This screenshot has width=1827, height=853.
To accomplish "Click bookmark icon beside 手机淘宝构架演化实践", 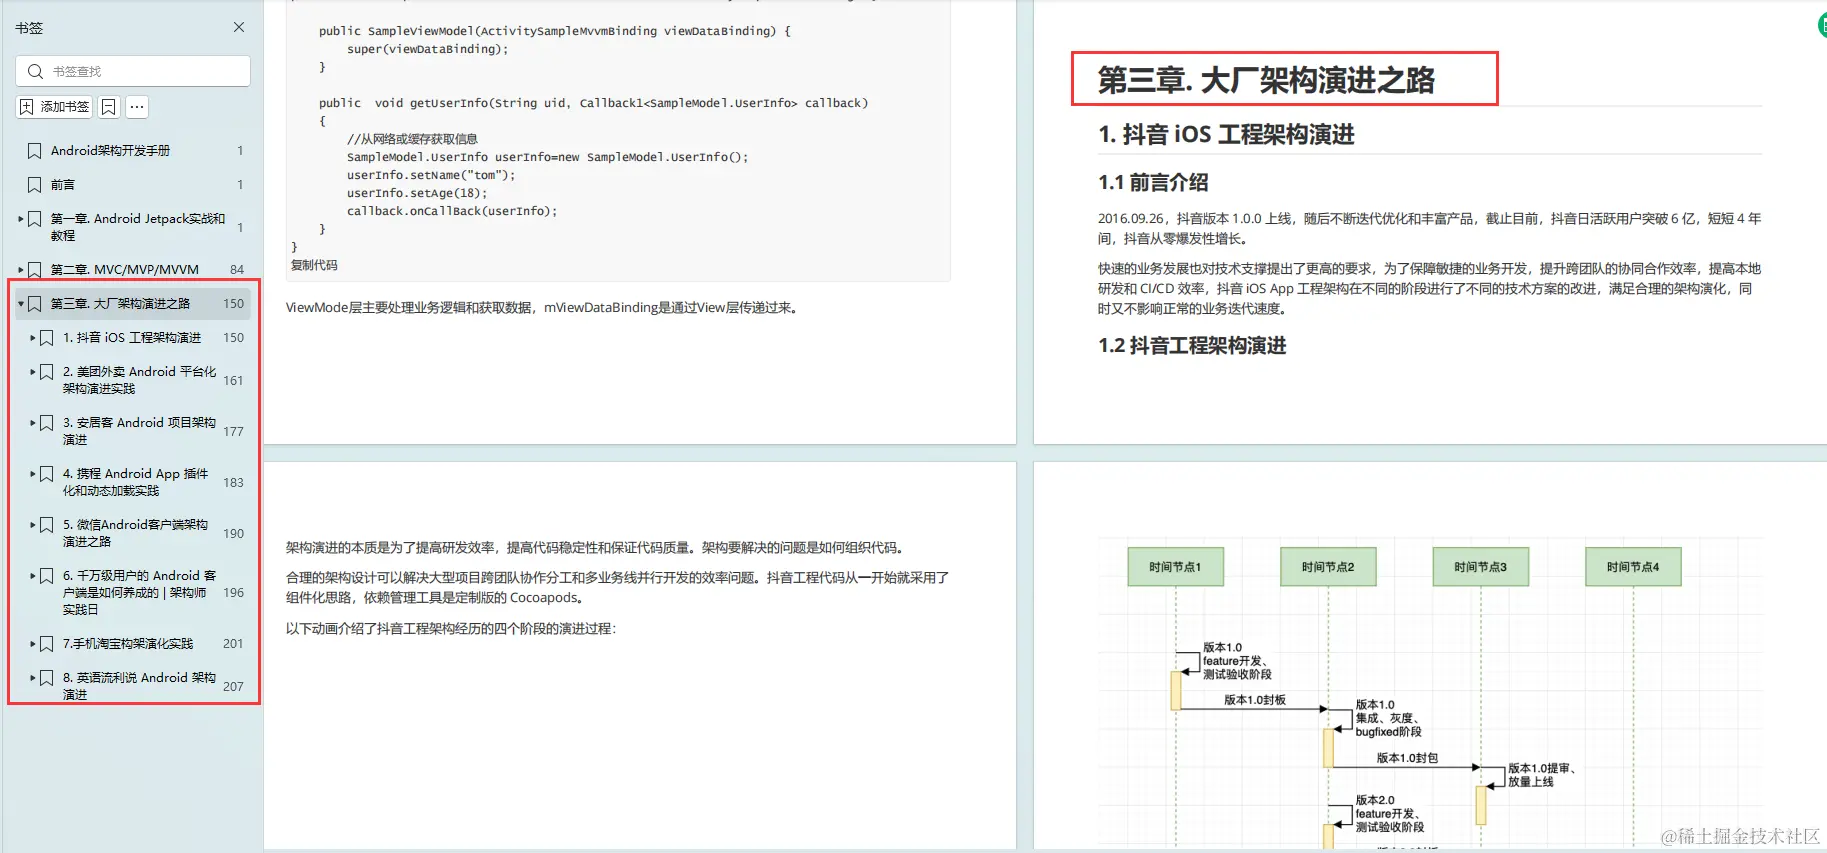I will (46, 643).
